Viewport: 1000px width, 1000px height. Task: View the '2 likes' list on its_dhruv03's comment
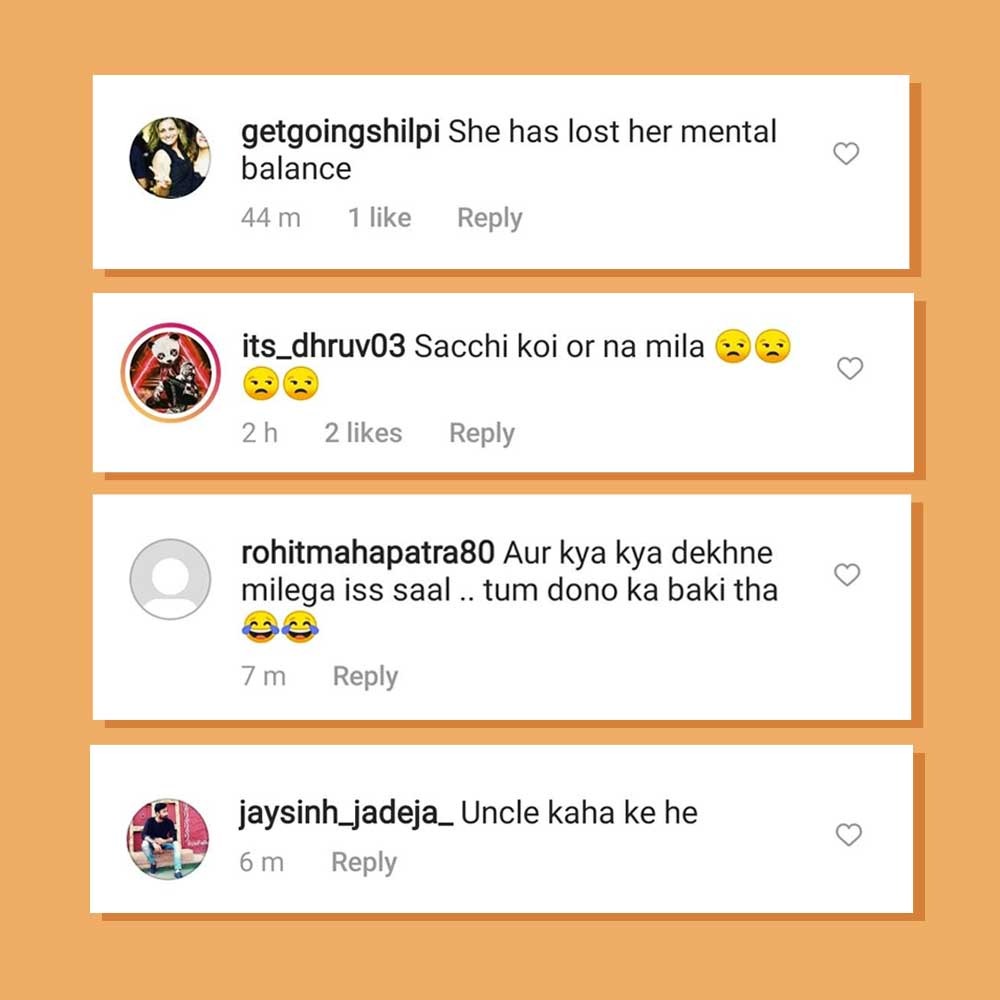tap(364, 433)
